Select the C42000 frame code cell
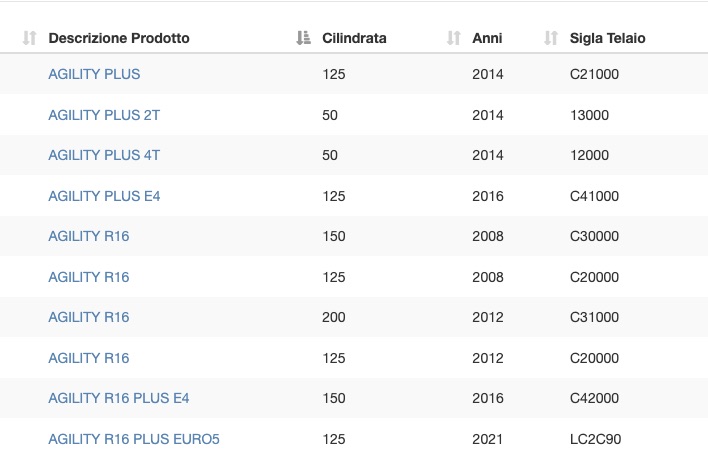This screenshot has width=708, height=465. point(594,398)
